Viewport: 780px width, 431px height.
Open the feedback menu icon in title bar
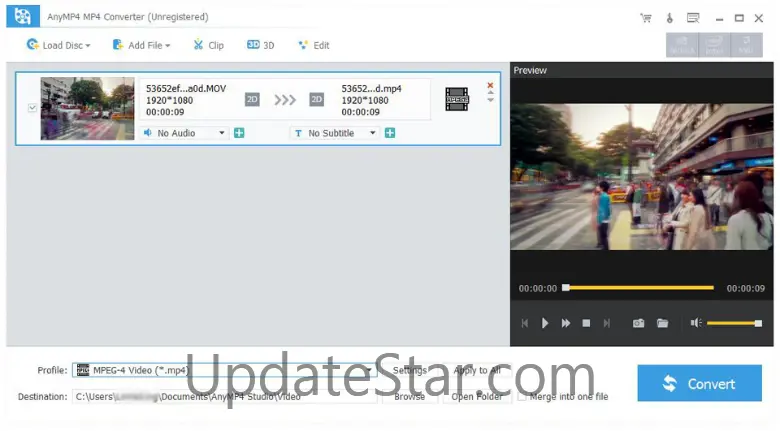[x=693, y=18]
